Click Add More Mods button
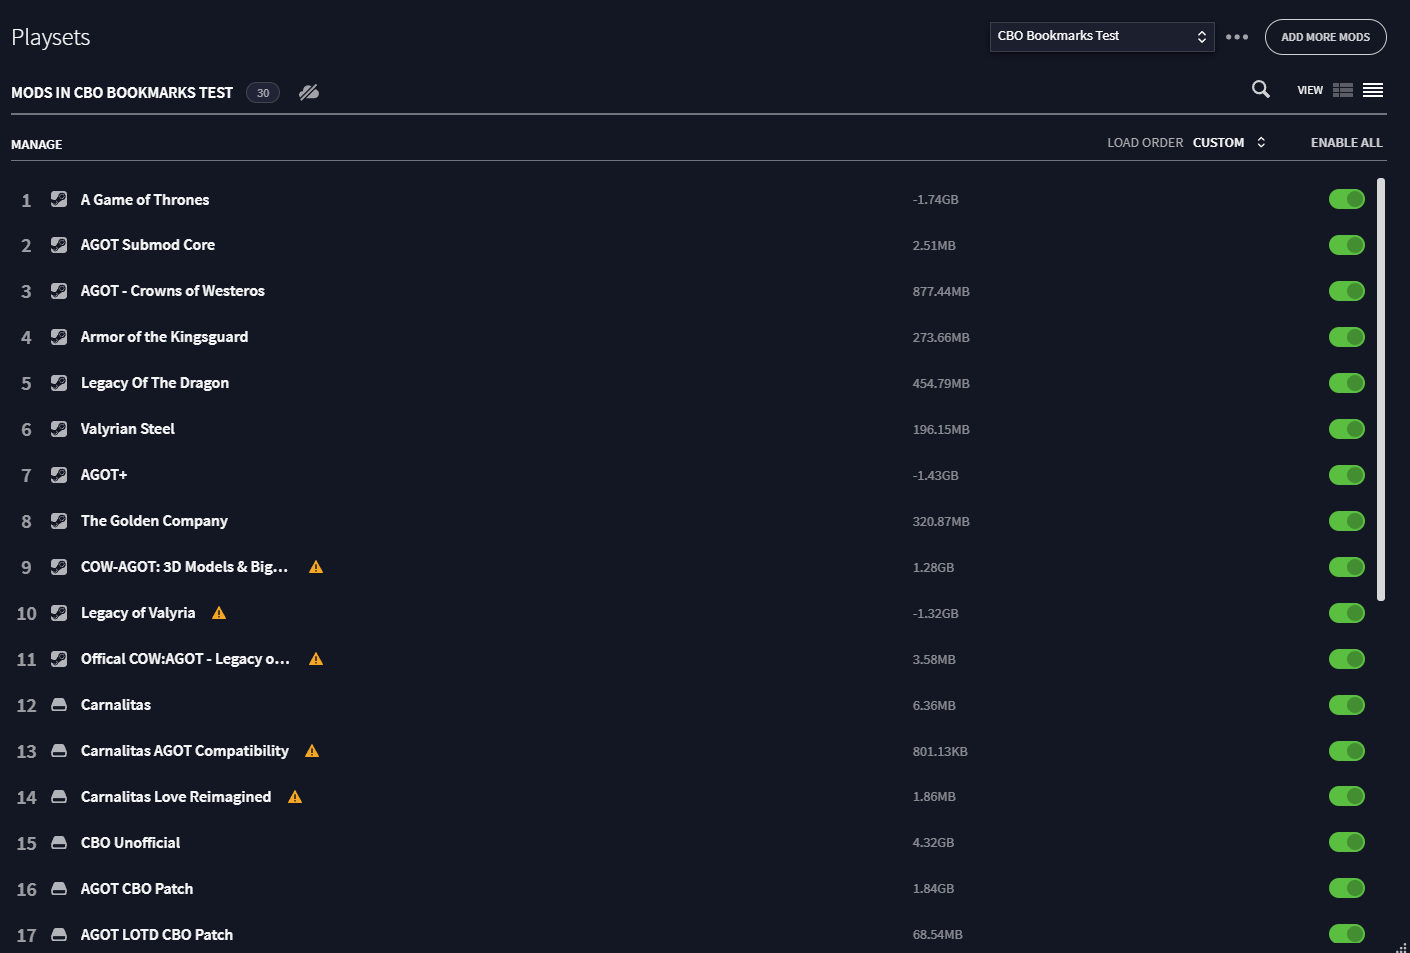1410x953 pixels. [1325, 37]
